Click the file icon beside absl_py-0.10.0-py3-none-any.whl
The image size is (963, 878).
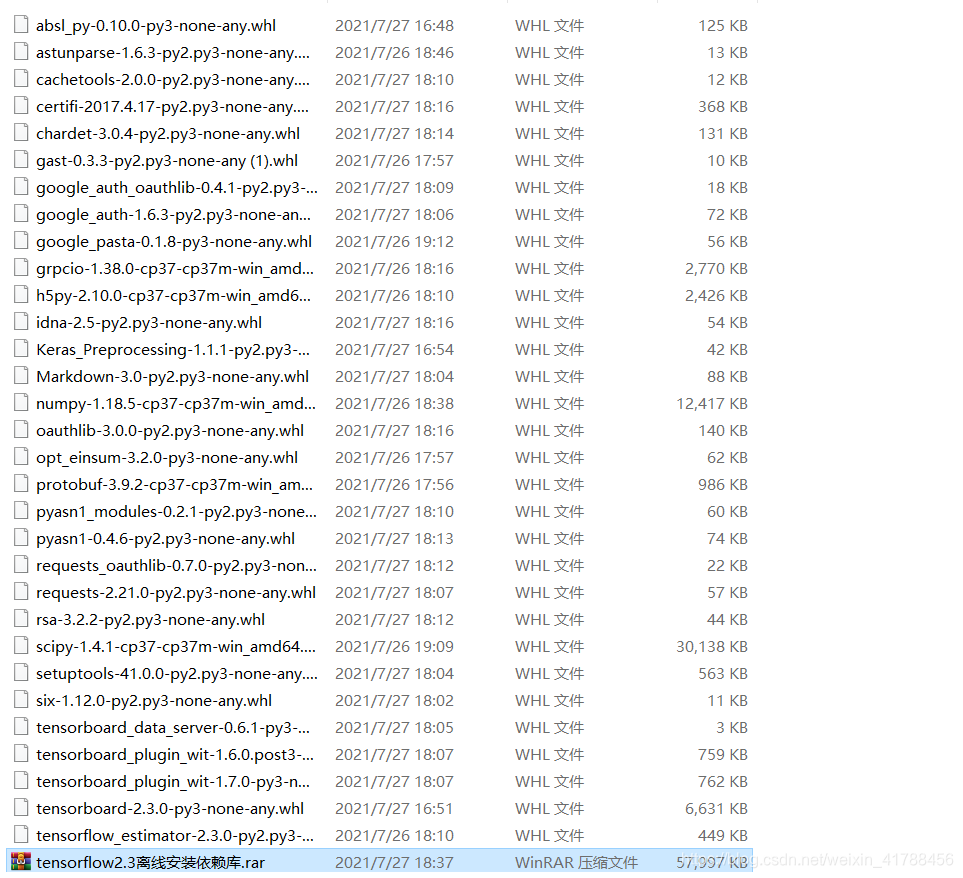tap(21, 25)
